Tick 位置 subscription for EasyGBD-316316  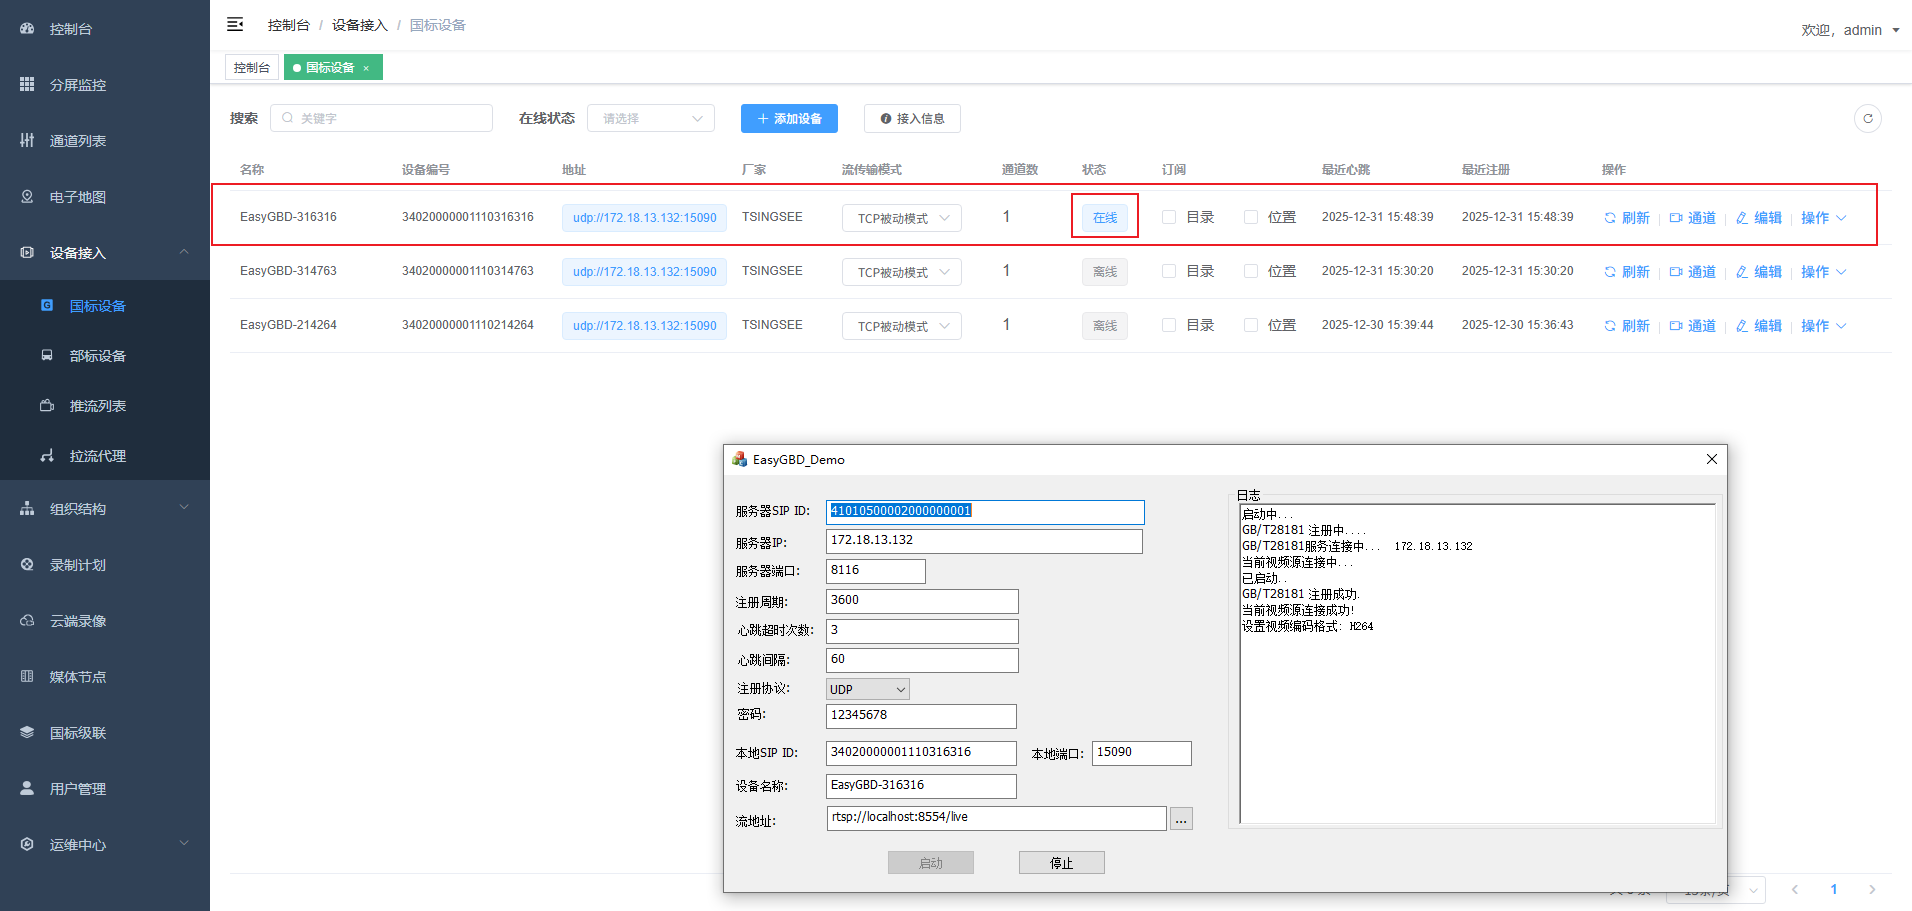[1251, 217]
